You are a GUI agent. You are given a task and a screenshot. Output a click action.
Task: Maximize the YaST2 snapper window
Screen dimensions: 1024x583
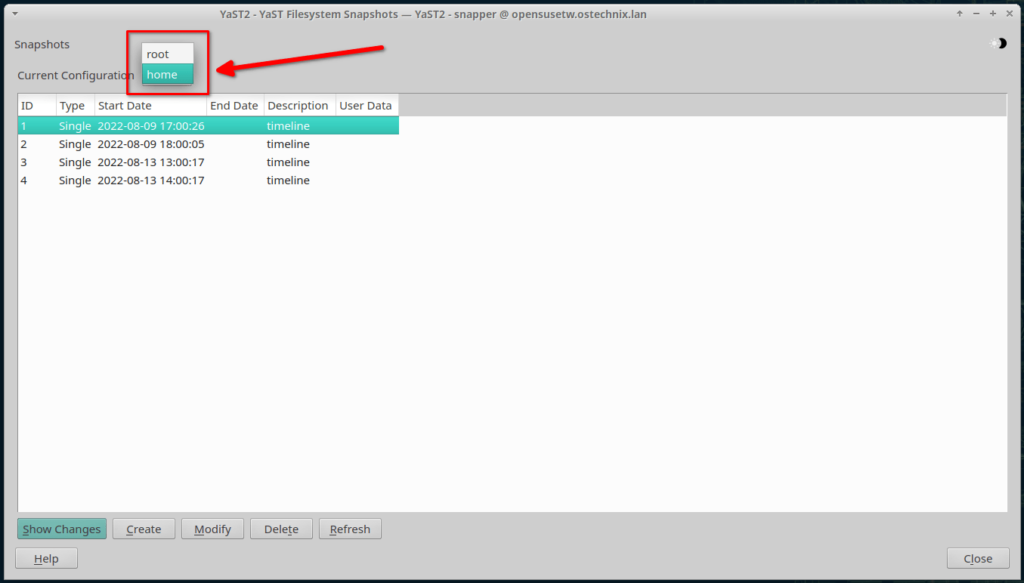tap(992, 14)
